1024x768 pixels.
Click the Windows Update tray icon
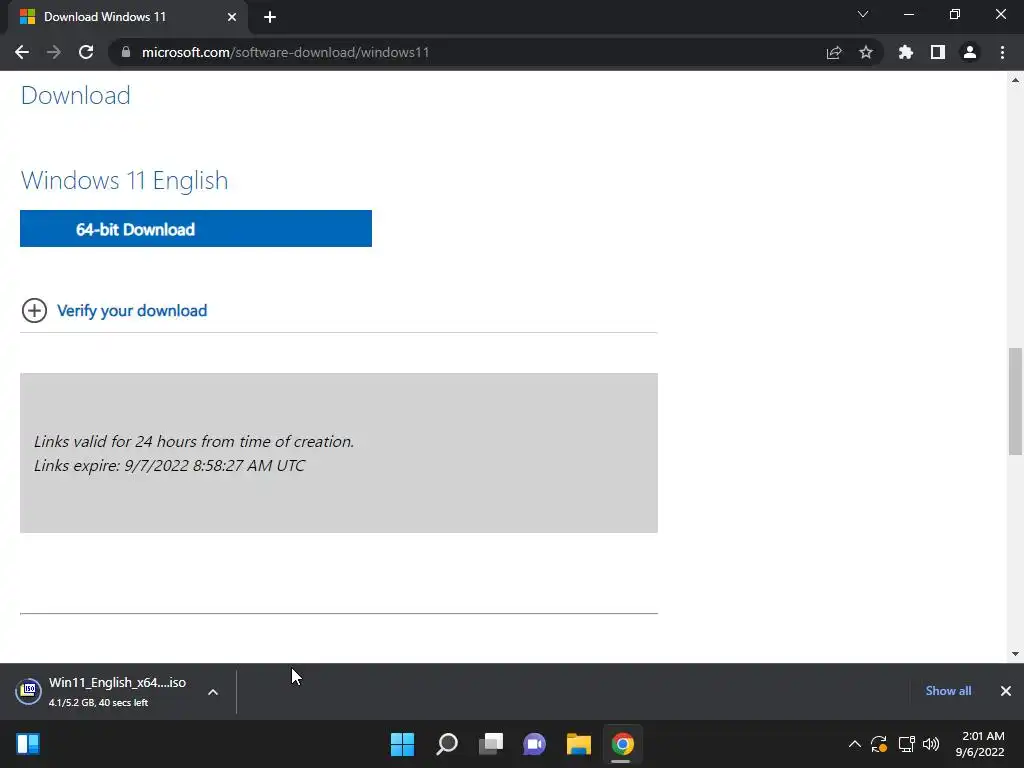[879, 744]
